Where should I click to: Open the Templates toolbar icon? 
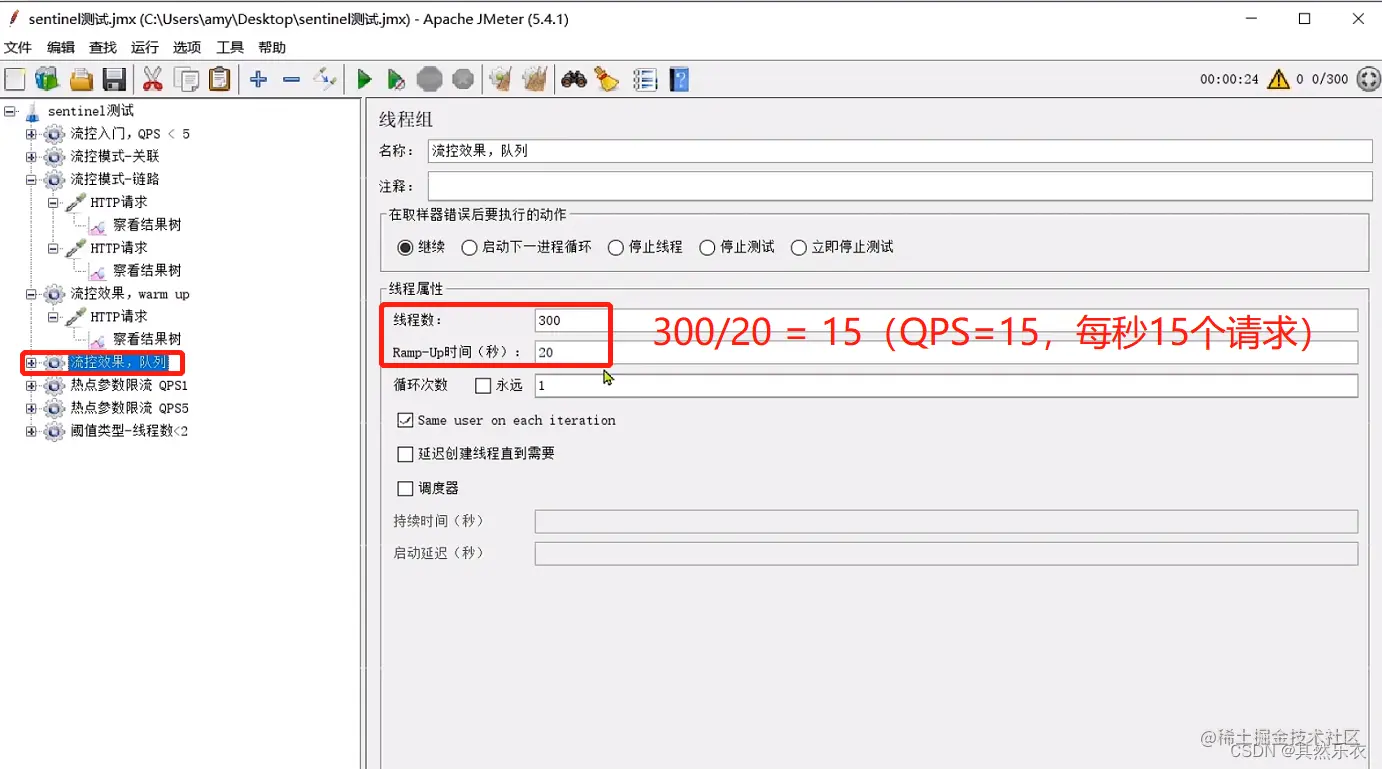(x=47, y=79)
